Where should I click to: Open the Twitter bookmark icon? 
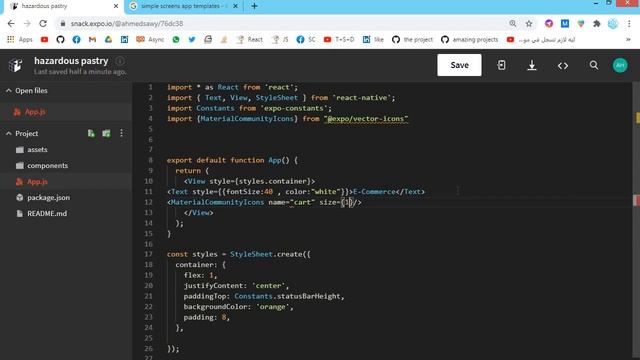[192, 40]
